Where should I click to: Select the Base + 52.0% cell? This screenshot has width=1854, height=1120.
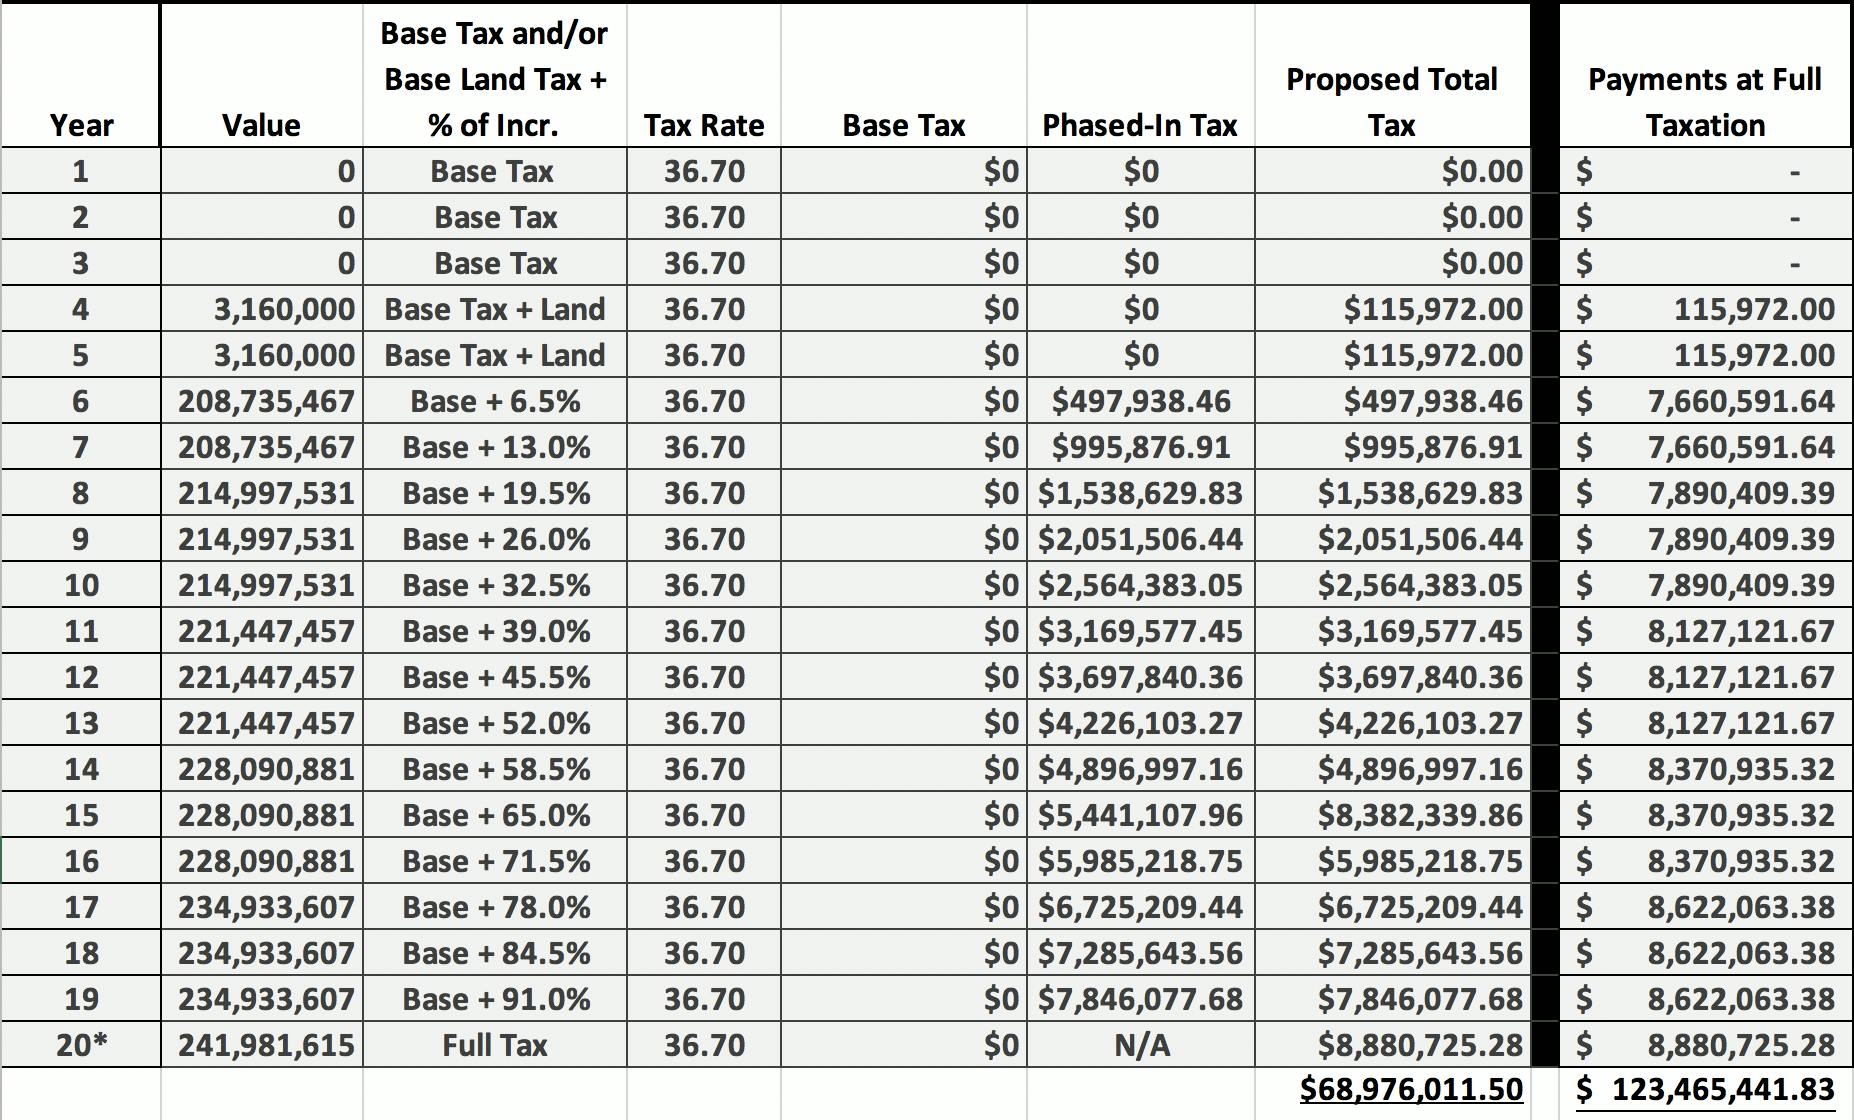[x=496, y=723]
